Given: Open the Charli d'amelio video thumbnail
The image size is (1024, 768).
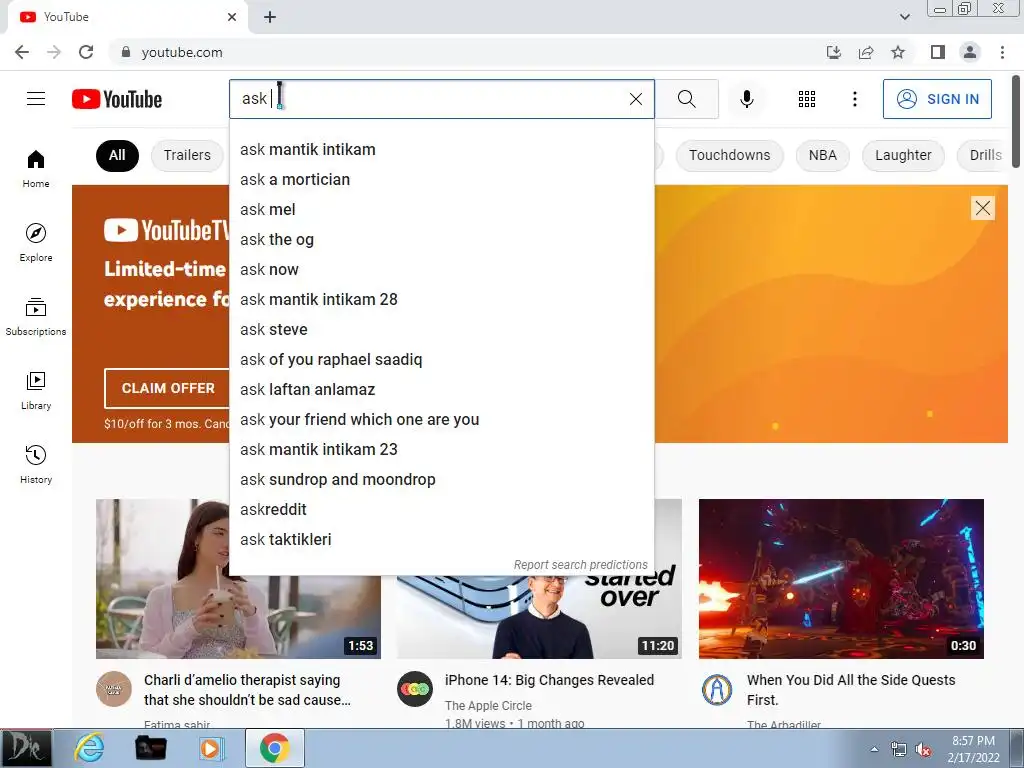Looking at the screenshot, I should [238, 579].
